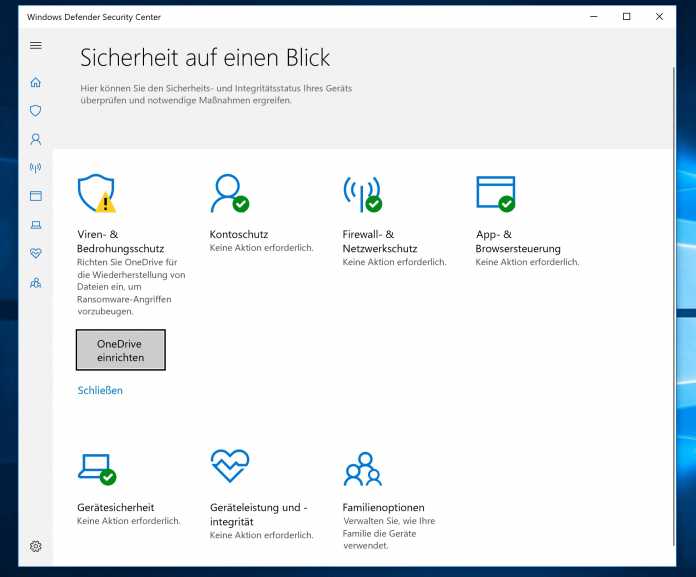
Task: Open settings gear at bottom left
Action: click(36, 546)
